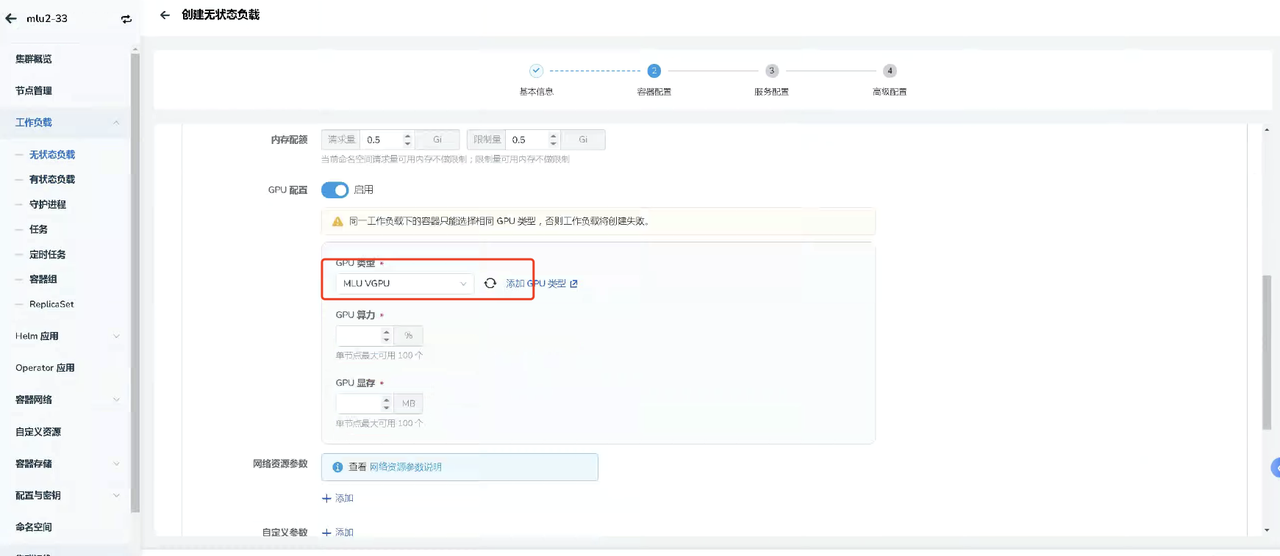1280x556 pixels.
Task: Open Operator 应用 in sidebar
Action: (45, 368)
